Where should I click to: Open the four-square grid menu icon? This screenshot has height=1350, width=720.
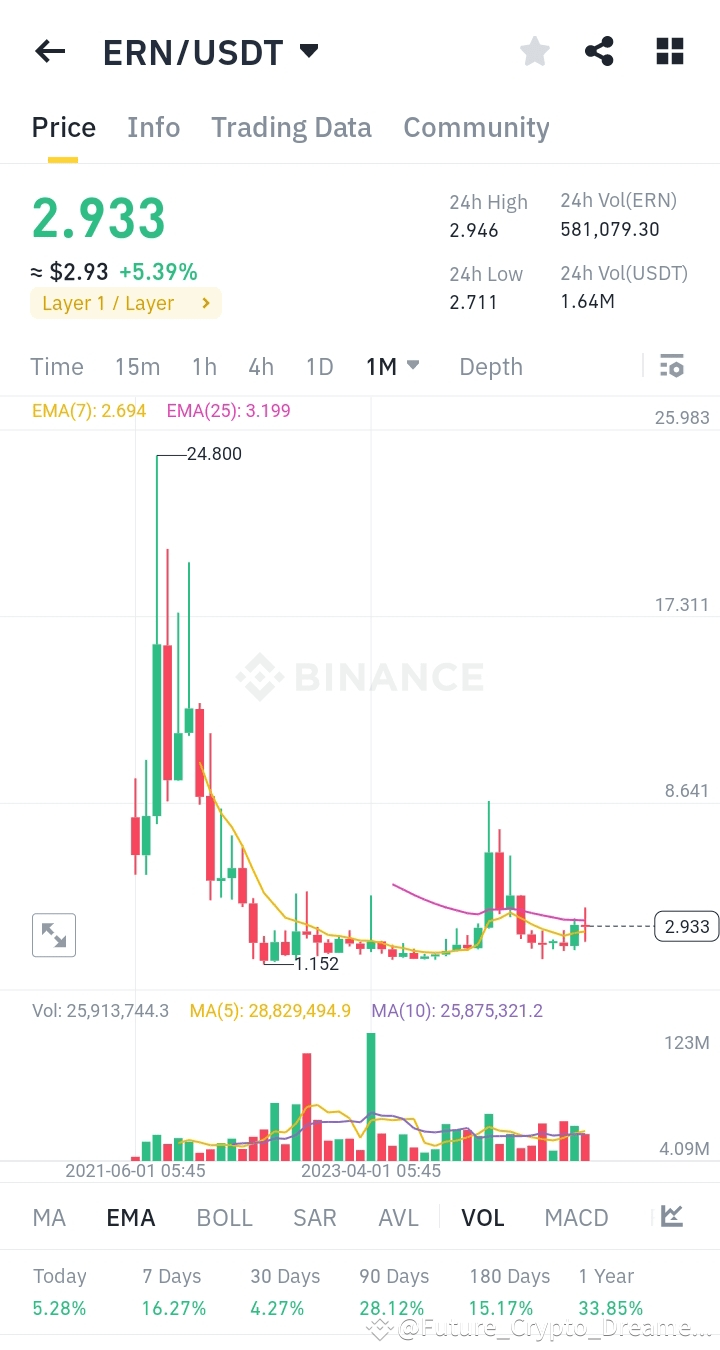tap(670, 52)
